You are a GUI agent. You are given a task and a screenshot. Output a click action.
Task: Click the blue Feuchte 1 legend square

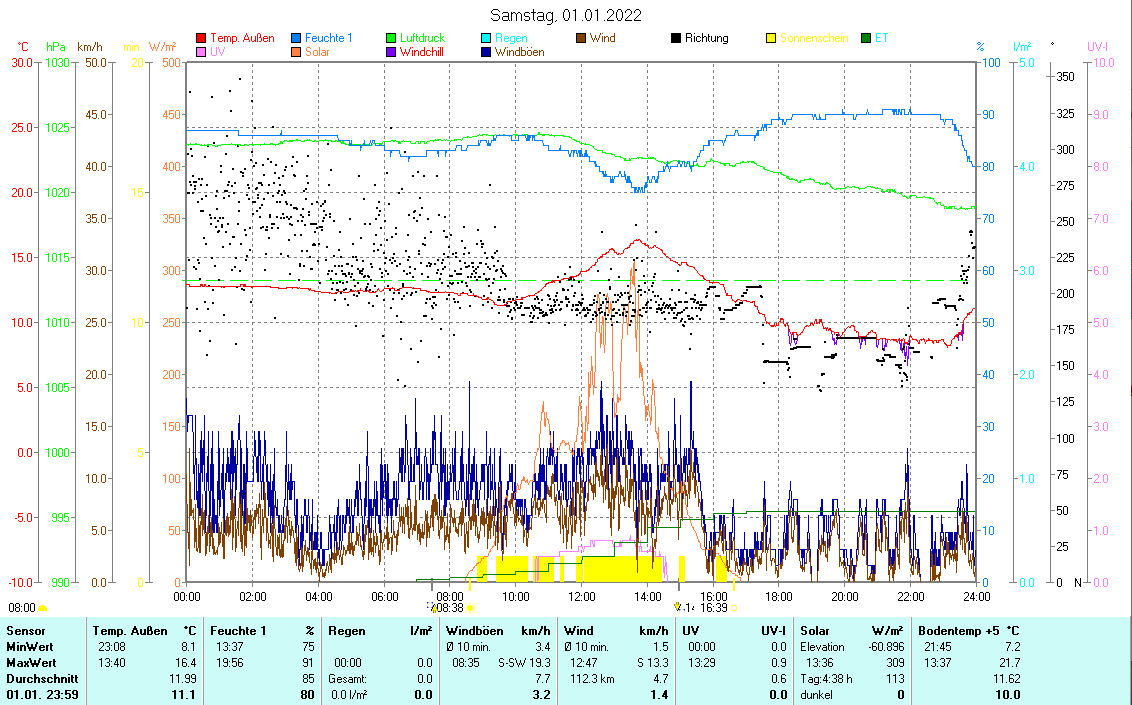[x=297, y=39]
